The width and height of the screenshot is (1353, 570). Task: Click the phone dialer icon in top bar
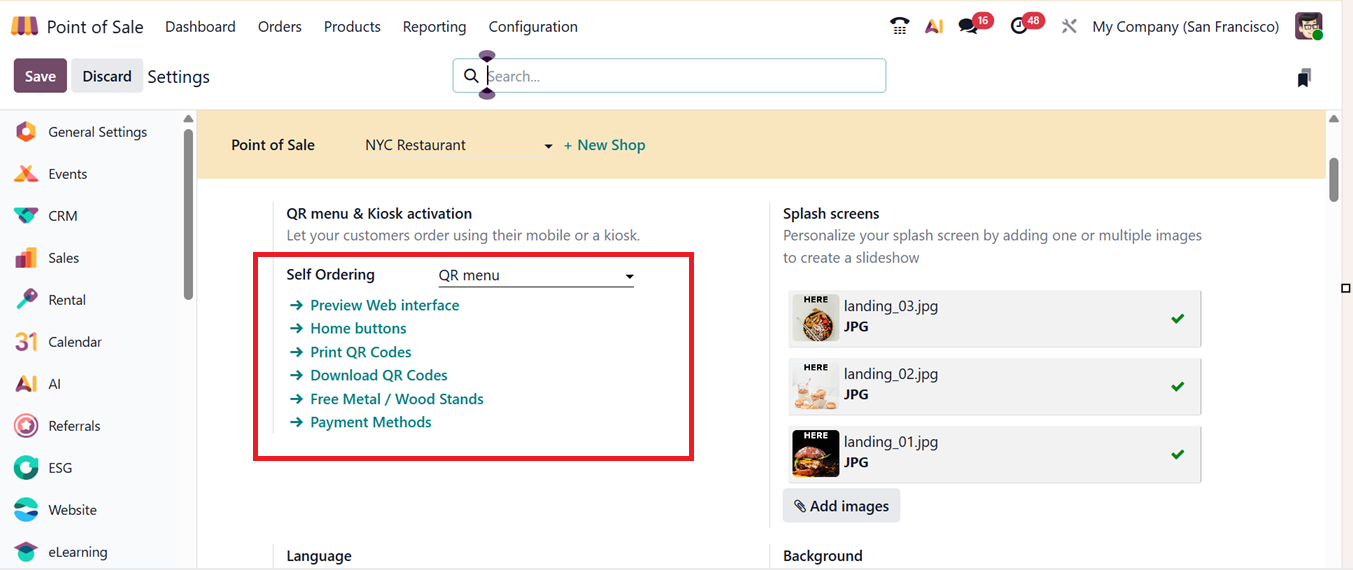[899, 27]
